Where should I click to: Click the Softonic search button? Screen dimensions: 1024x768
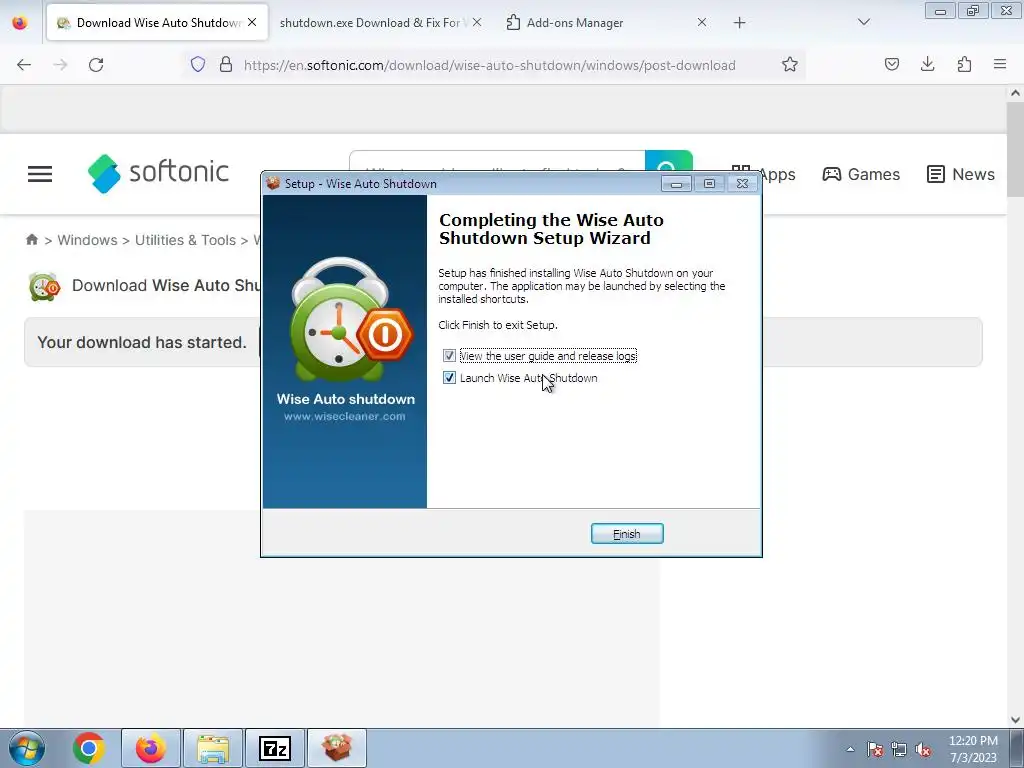[x=668, y=161]
